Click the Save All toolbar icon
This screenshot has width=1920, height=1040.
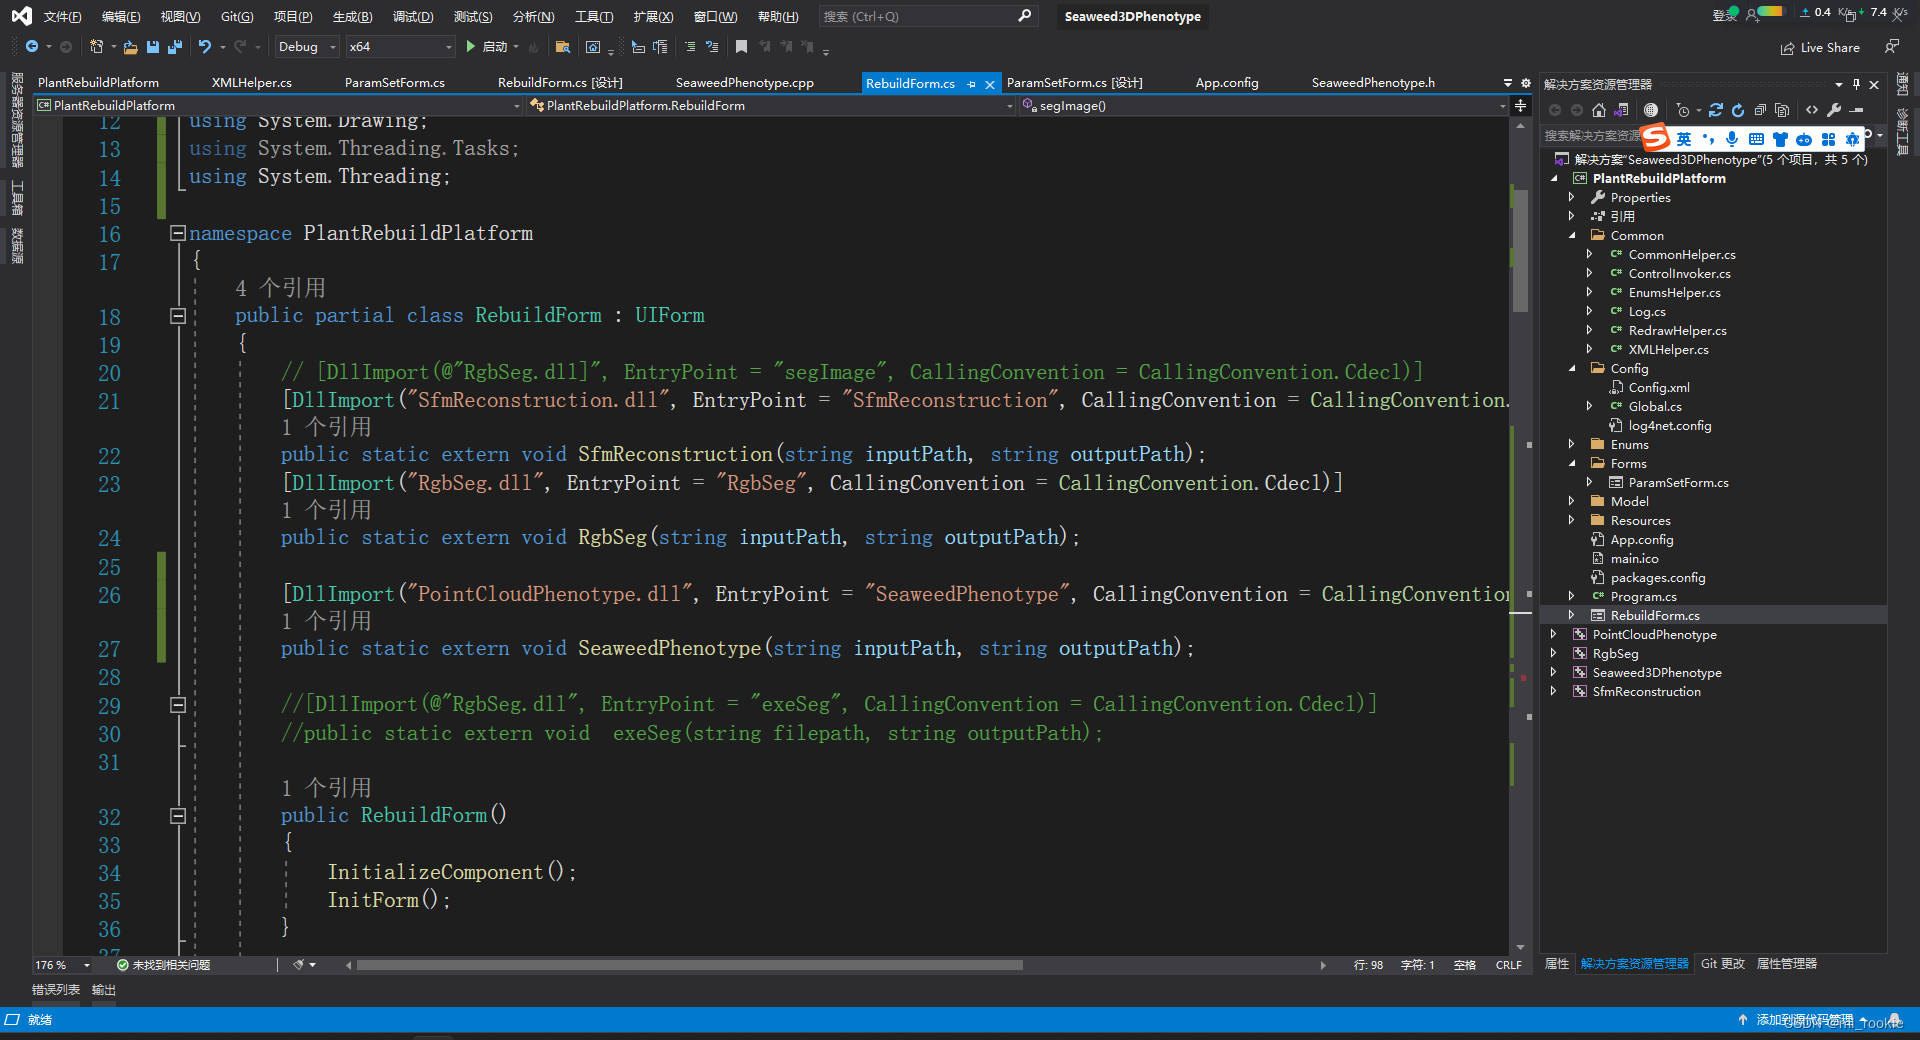[175, 47]
